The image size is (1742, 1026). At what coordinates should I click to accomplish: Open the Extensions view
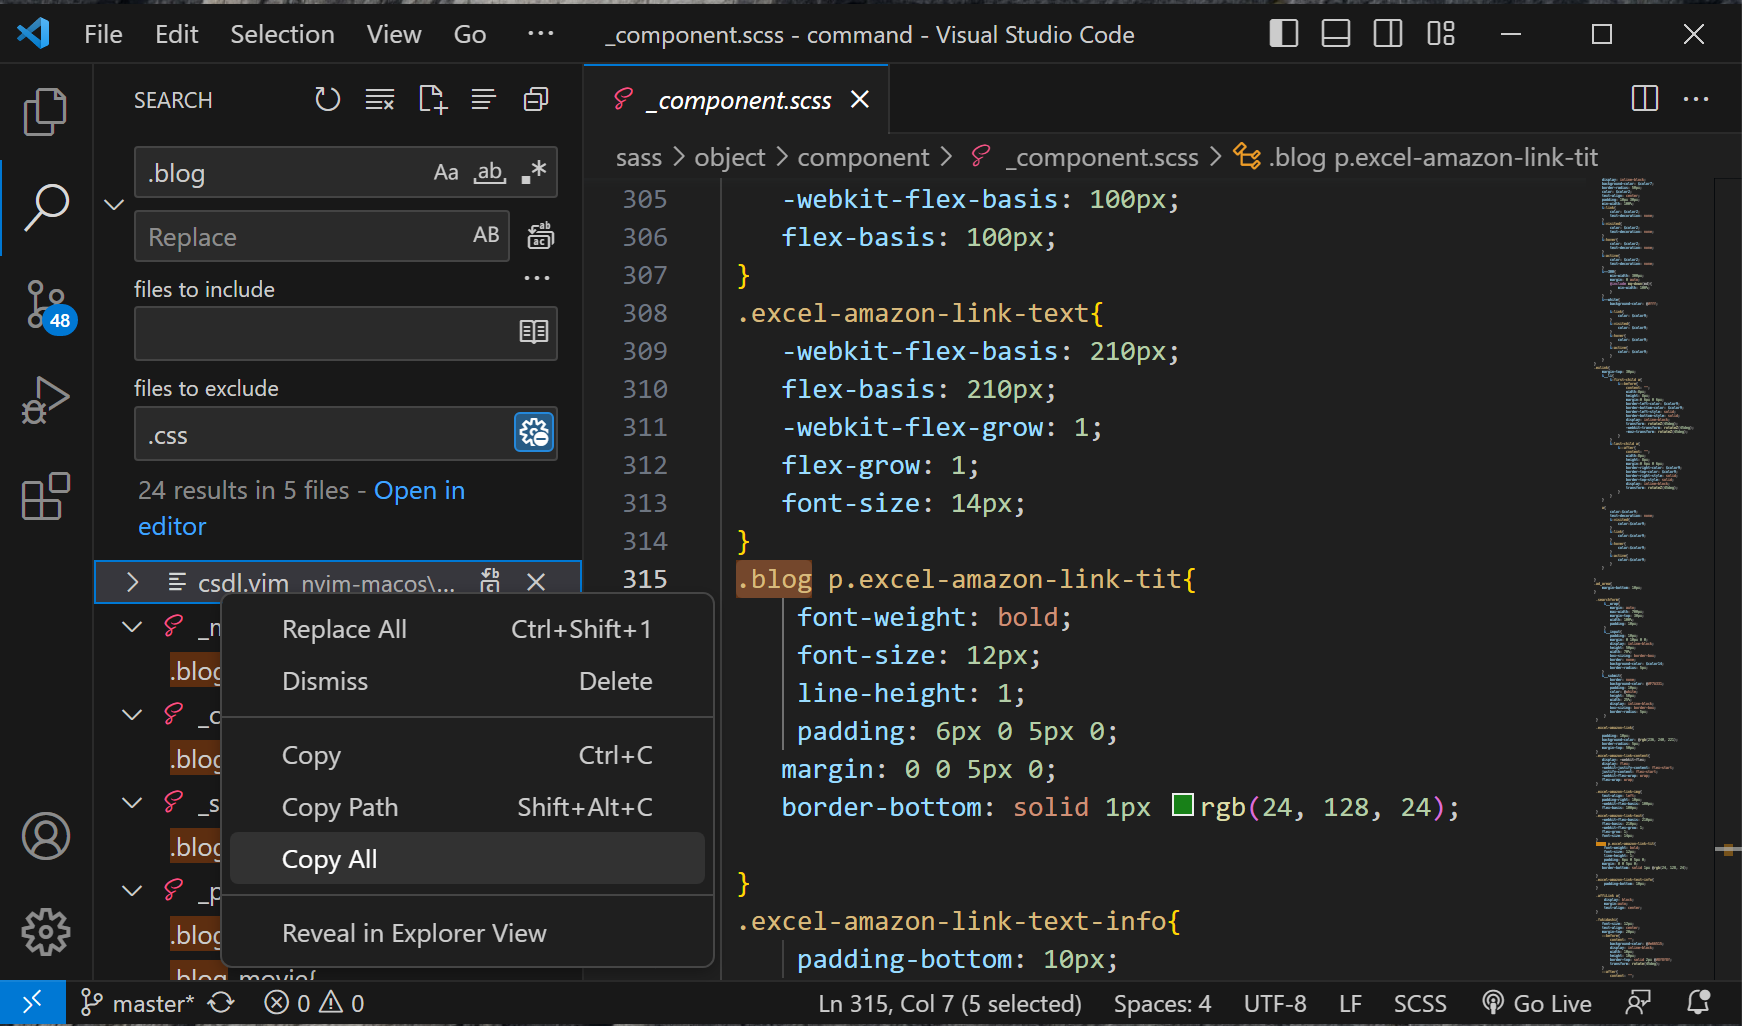[45, 497]
